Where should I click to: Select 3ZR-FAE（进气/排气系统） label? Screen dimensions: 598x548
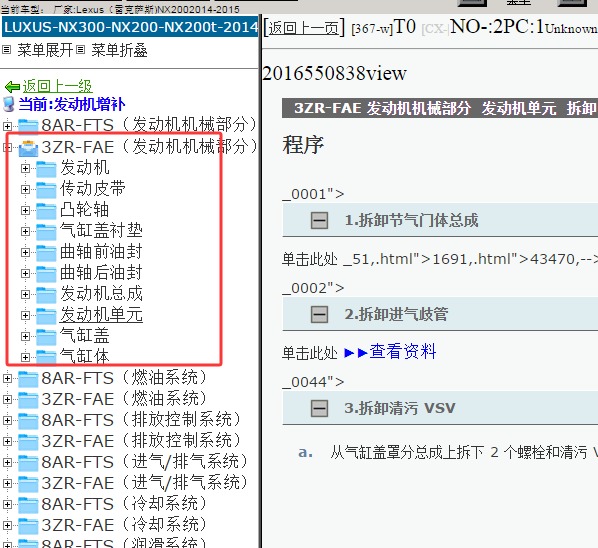click(145, 483)
